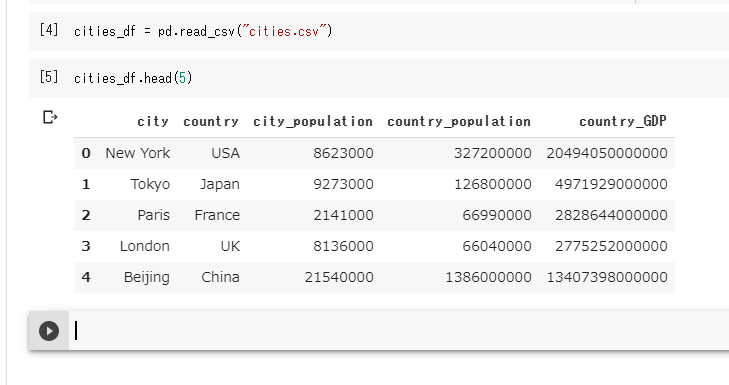Select GDP value 20494050000000
This screenshot has width=729, height=385.
pos(607,153)
